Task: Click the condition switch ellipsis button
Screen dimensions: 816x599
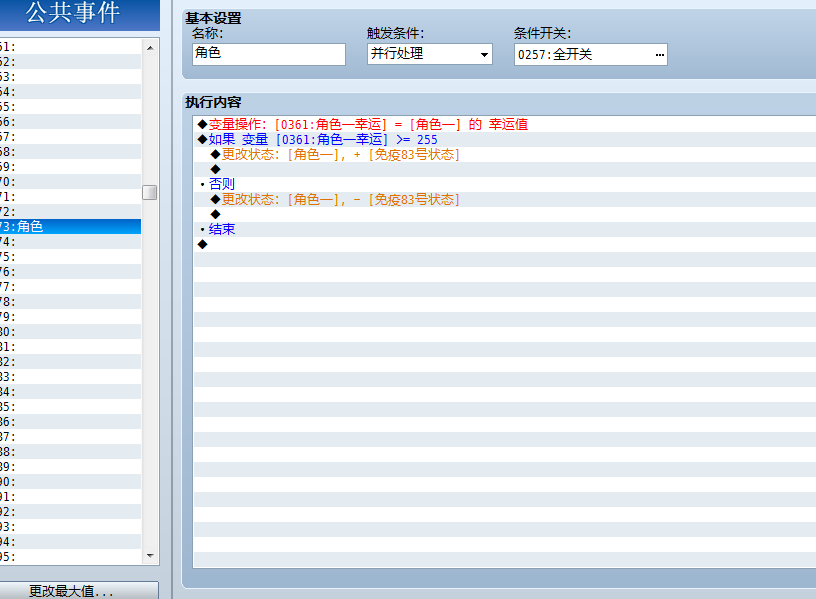Action: point(659,55)
